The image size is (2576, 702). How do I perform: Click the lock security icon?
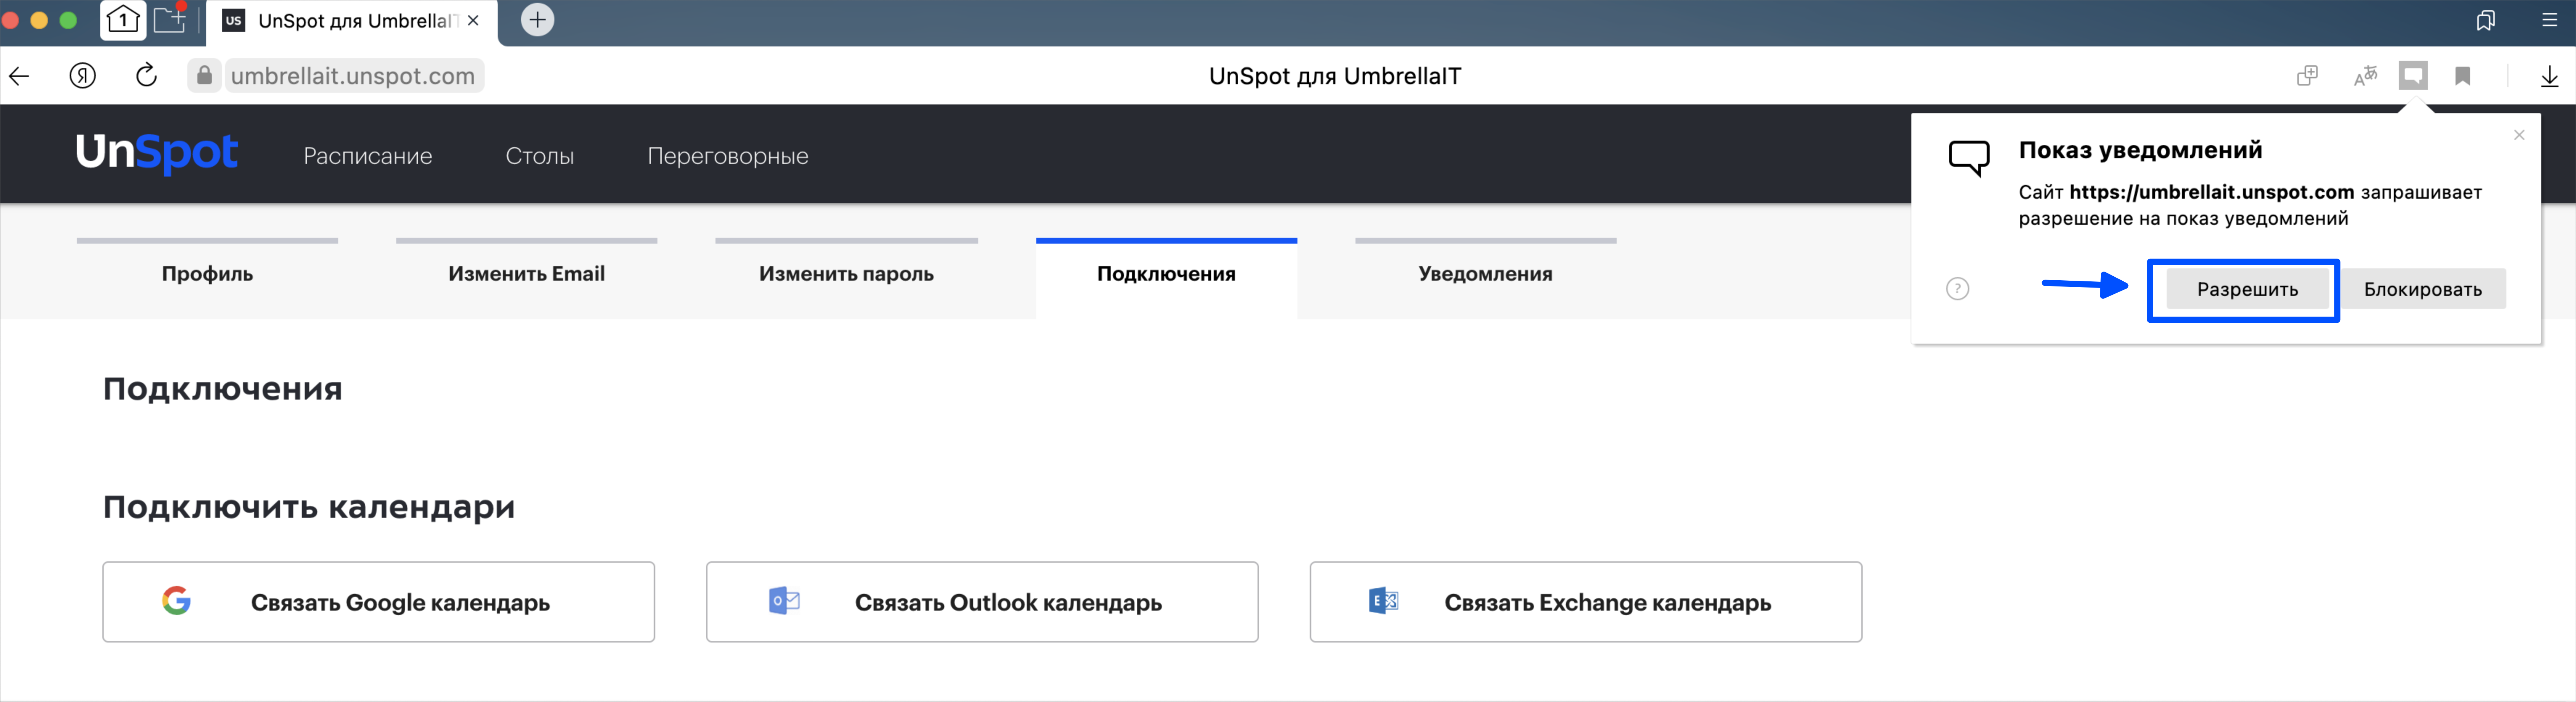(204, 76)
